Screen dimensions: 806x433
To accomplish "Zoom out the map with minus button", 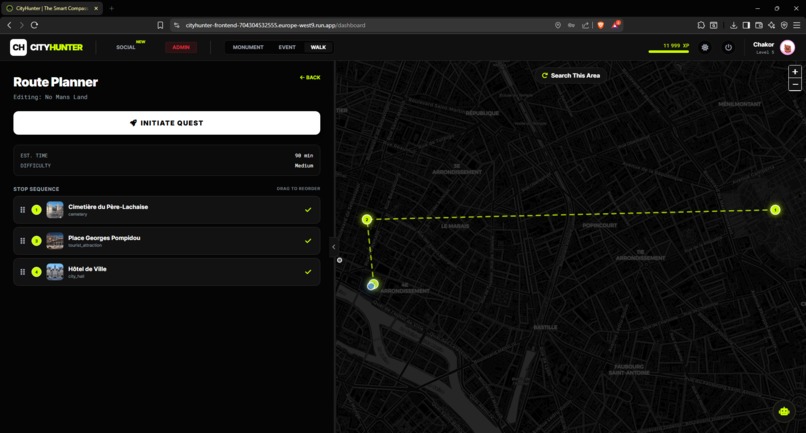I will [795, 84].
